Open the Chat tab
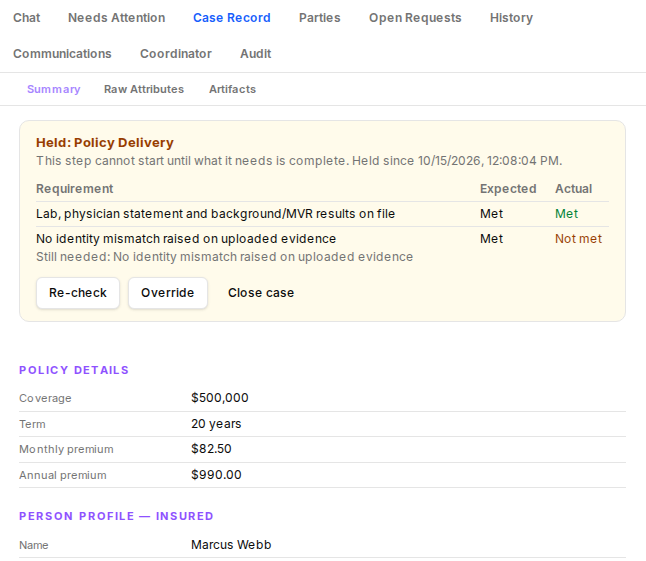 (x=26, y=18)
